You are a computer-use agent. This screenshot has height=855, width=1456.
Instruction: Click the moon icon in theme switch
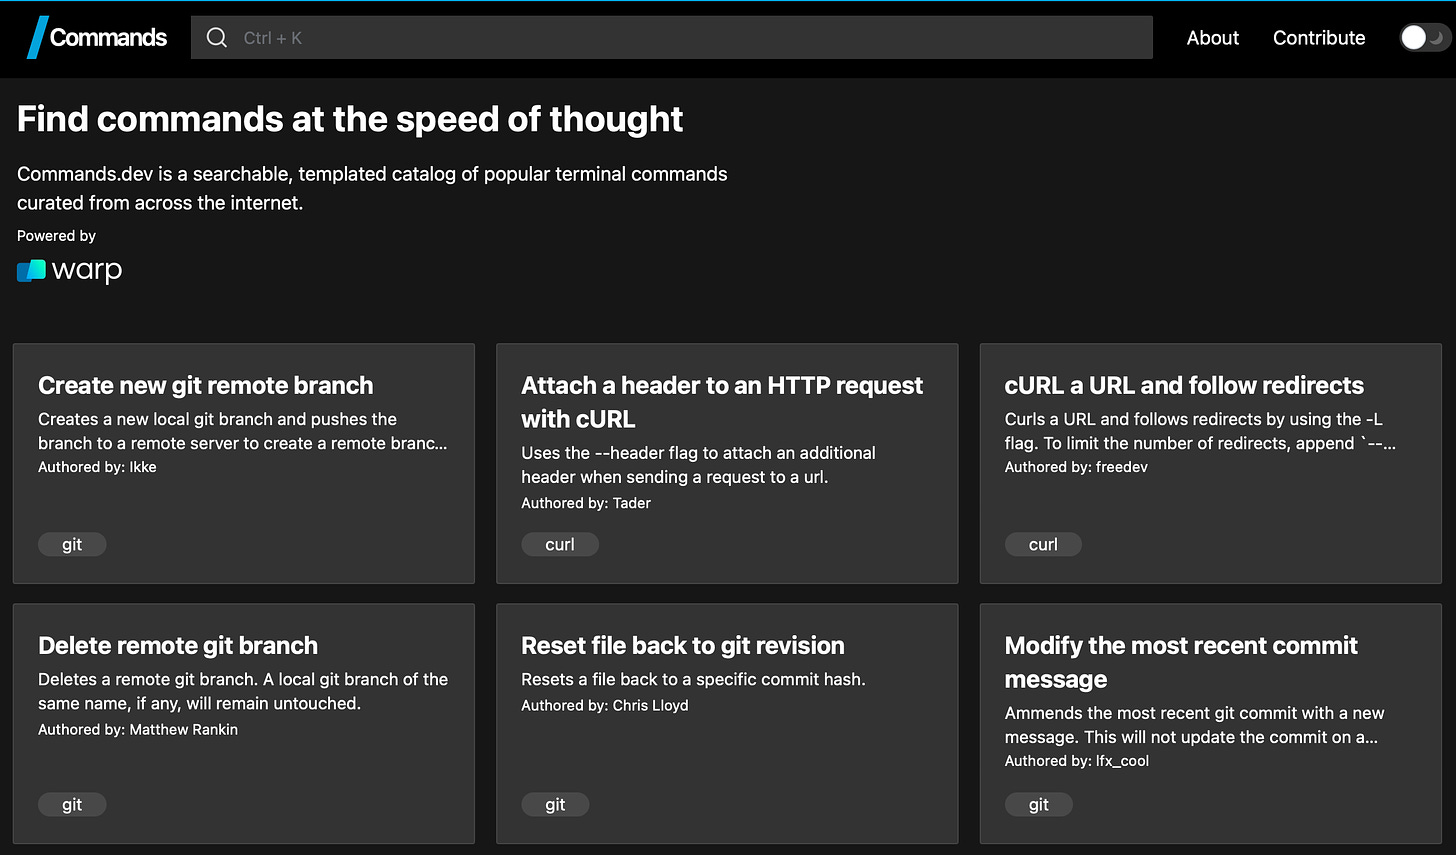1437,38
